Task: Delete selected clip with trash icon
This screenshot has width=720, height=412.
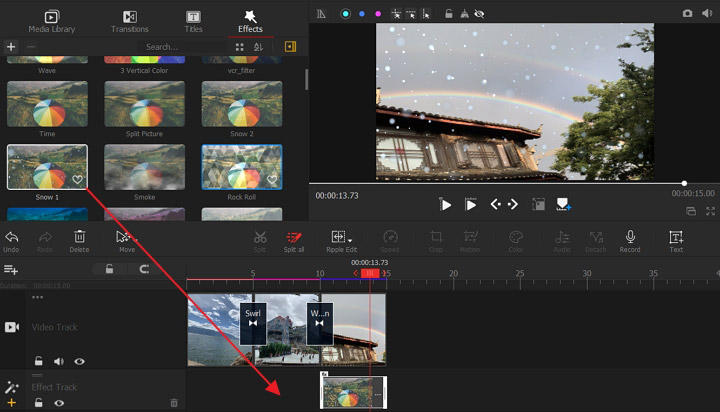Action: tap(79, 240)
